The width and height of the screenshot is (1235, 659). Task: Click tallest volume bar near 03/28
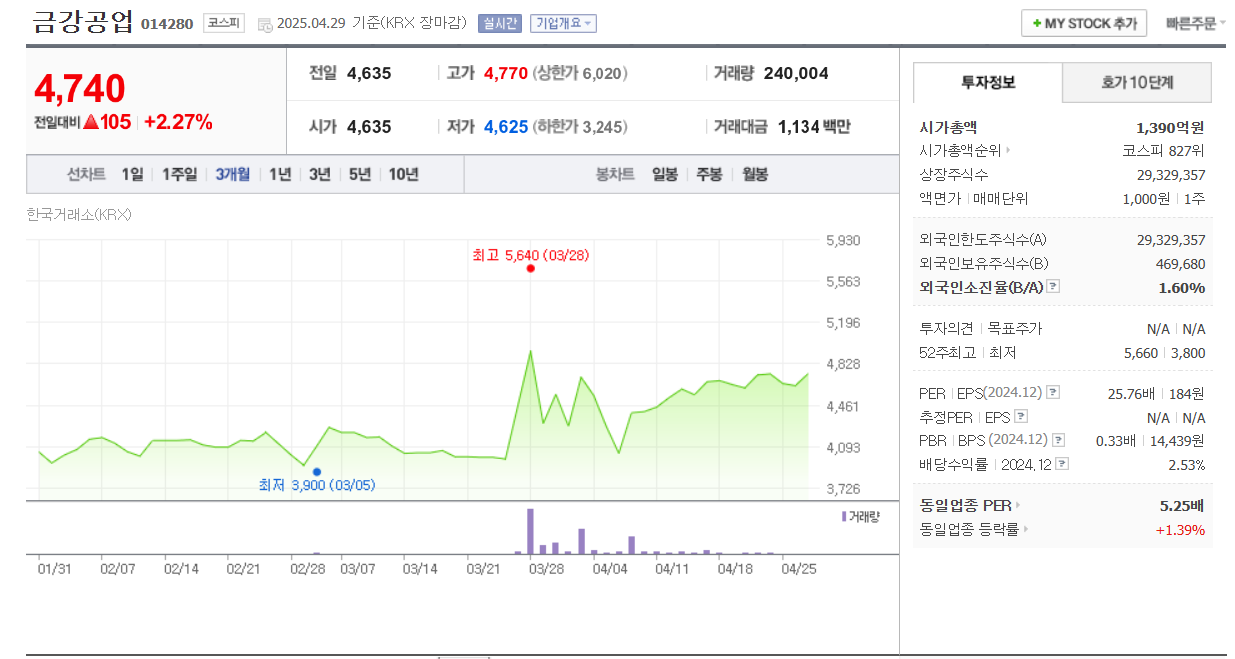[x=530, y=531]
